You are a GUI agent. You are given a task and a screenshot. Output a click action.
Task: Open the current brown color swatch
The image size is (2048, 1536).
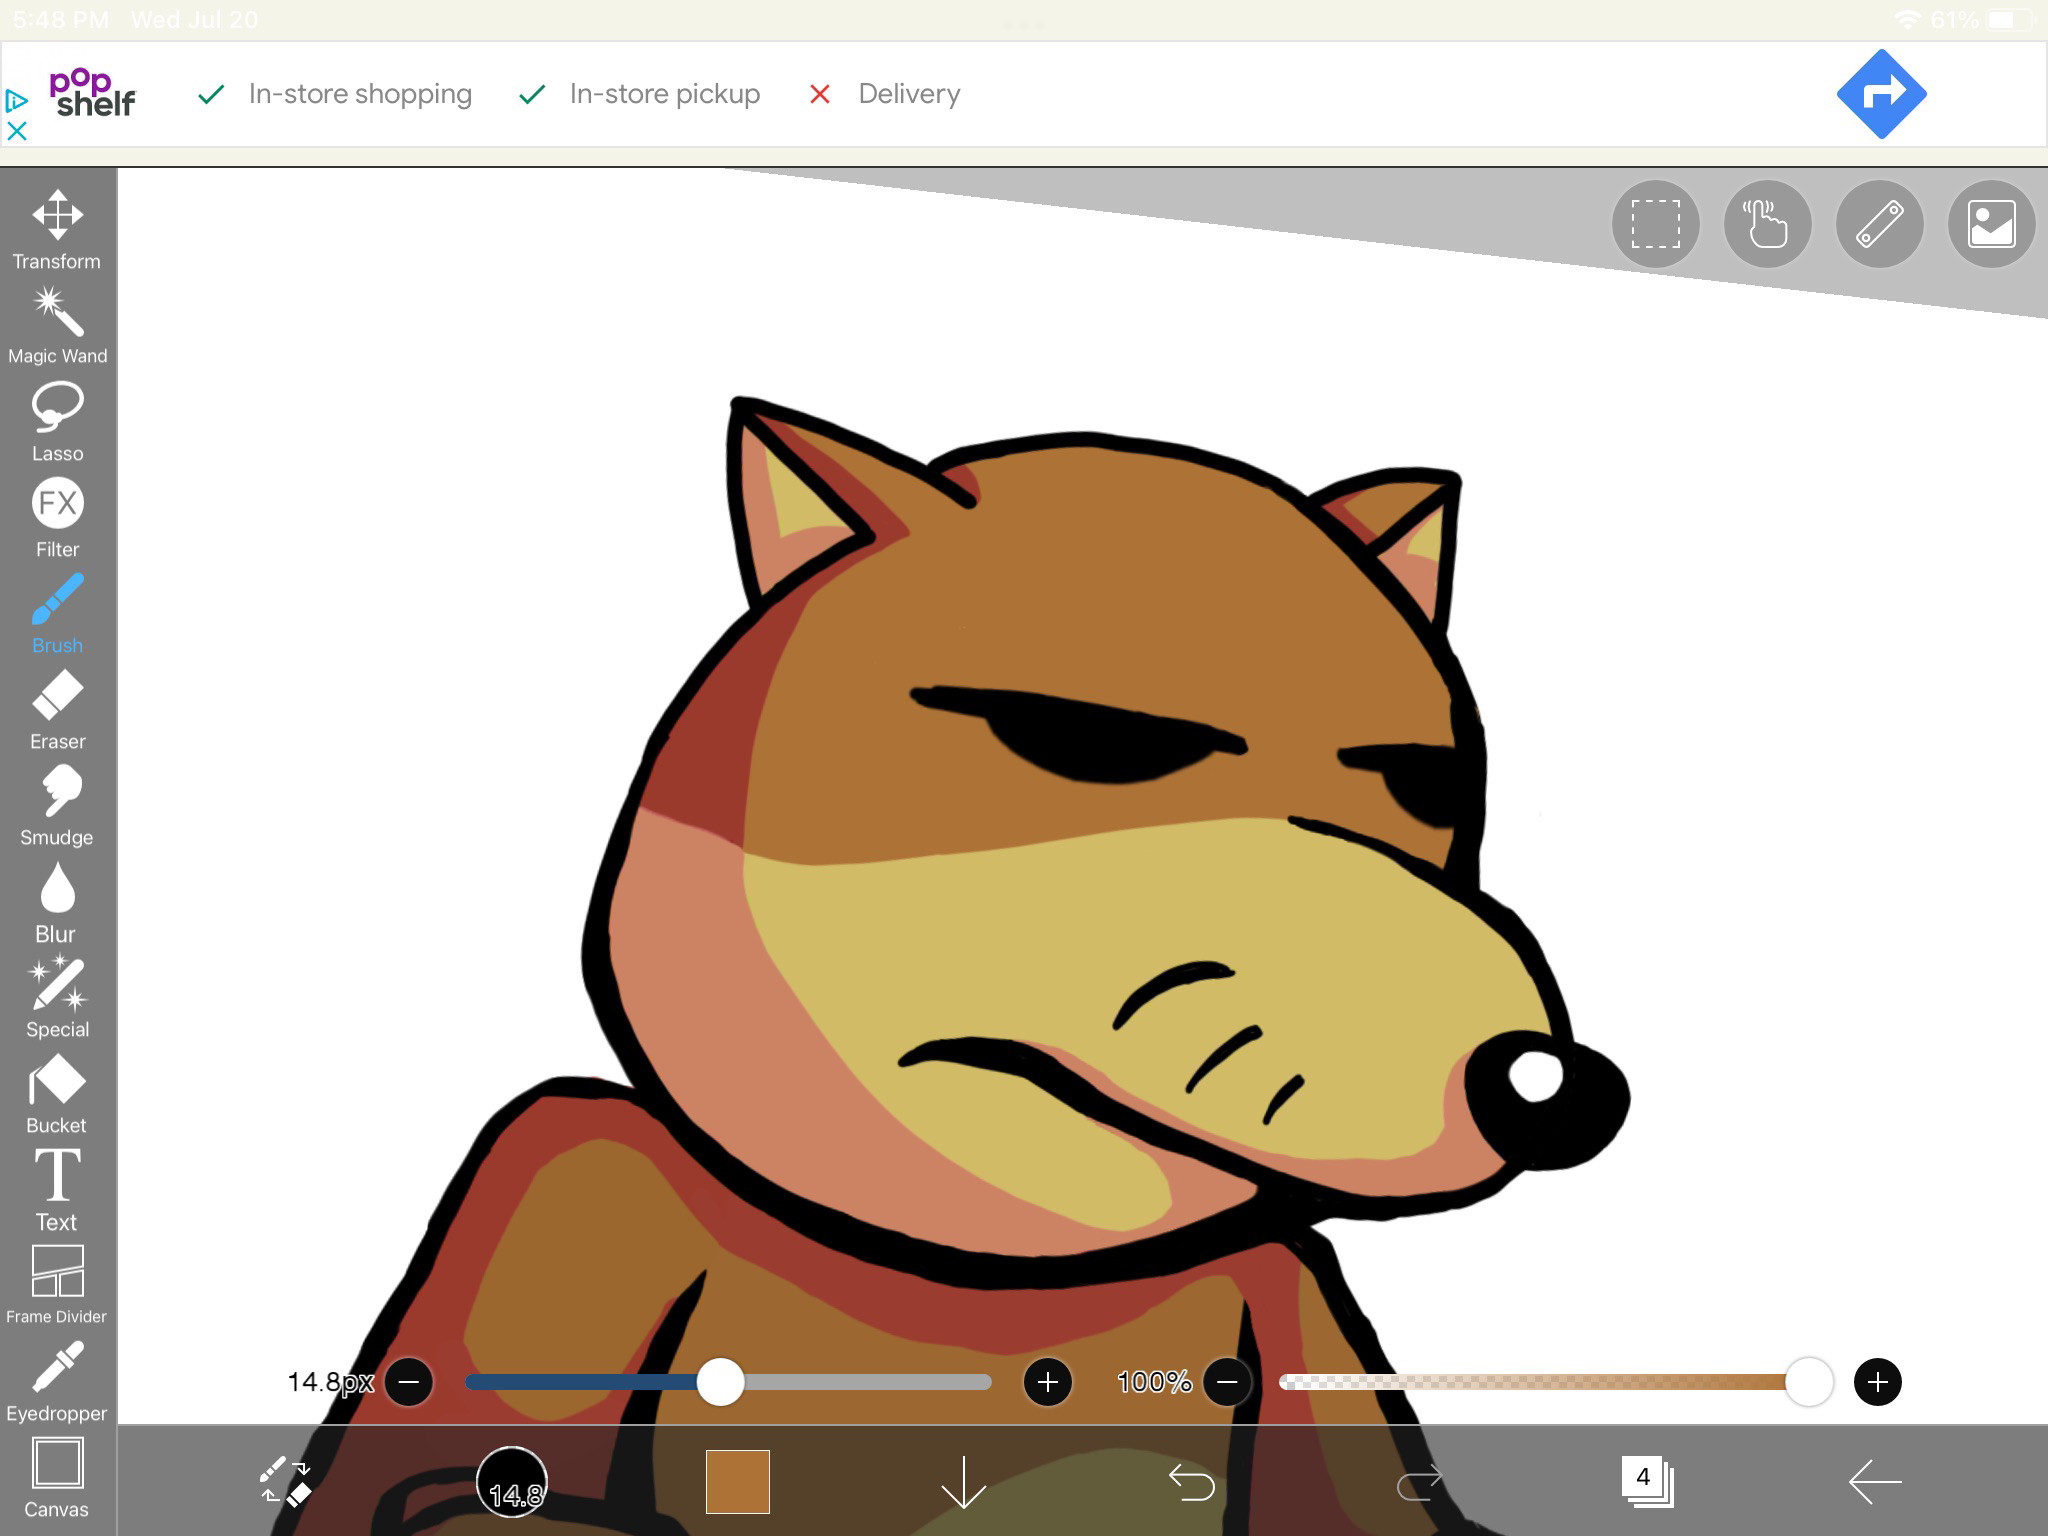tap(738, 1481)
